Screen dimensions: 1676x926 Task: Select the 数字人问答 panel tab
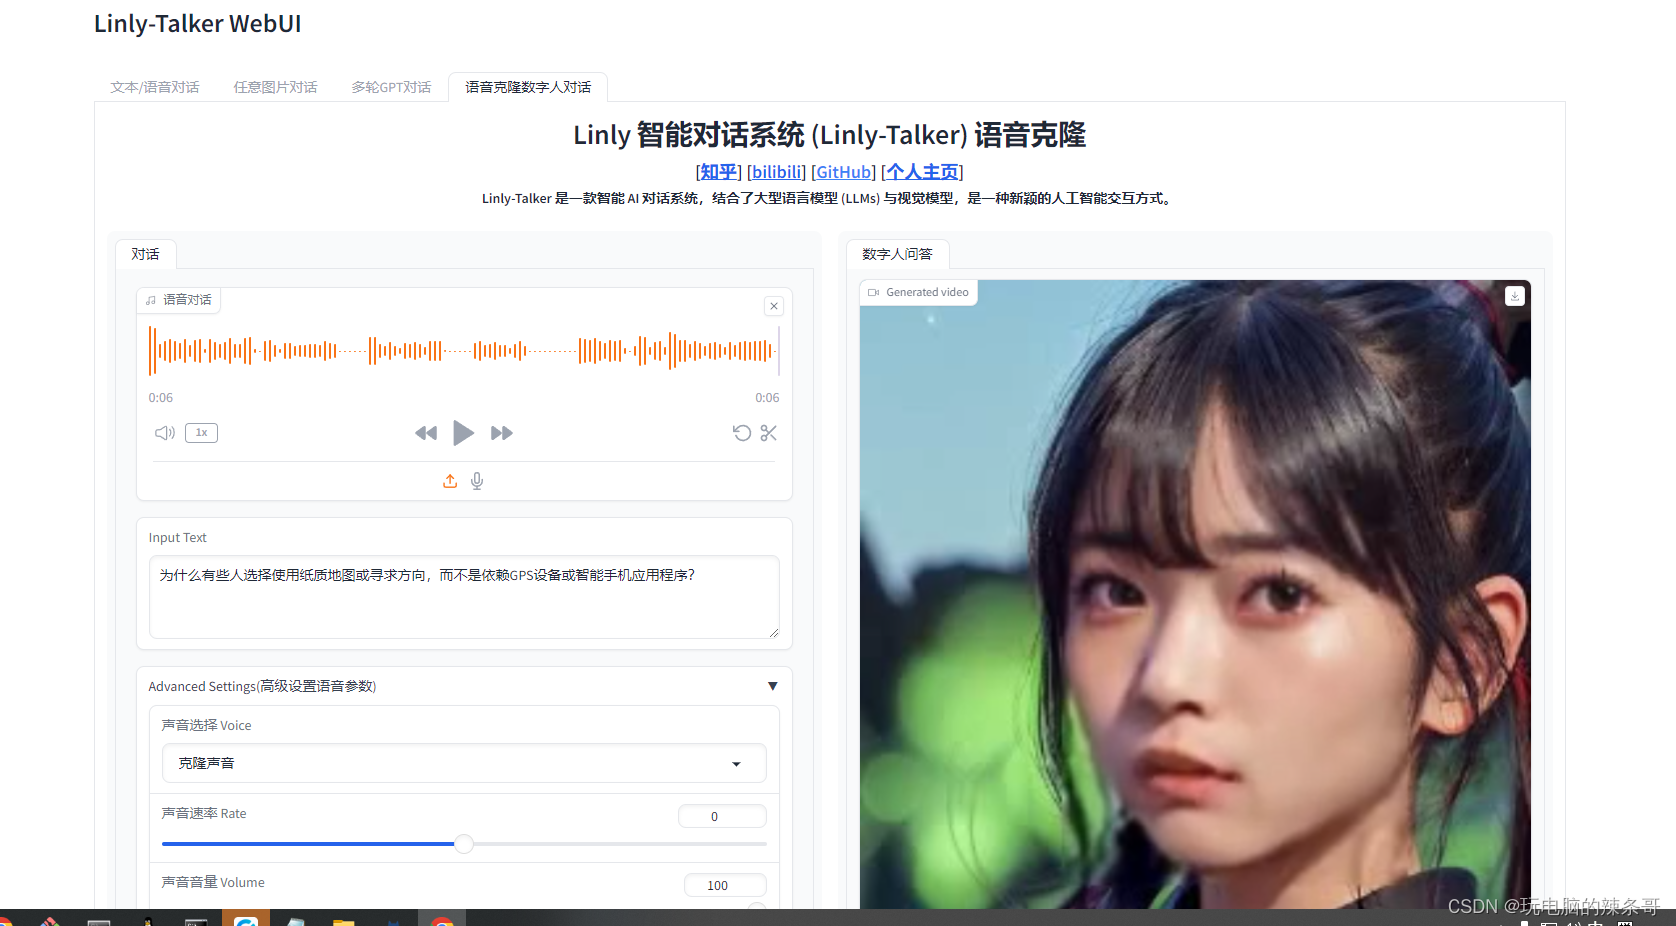[897, 254]
